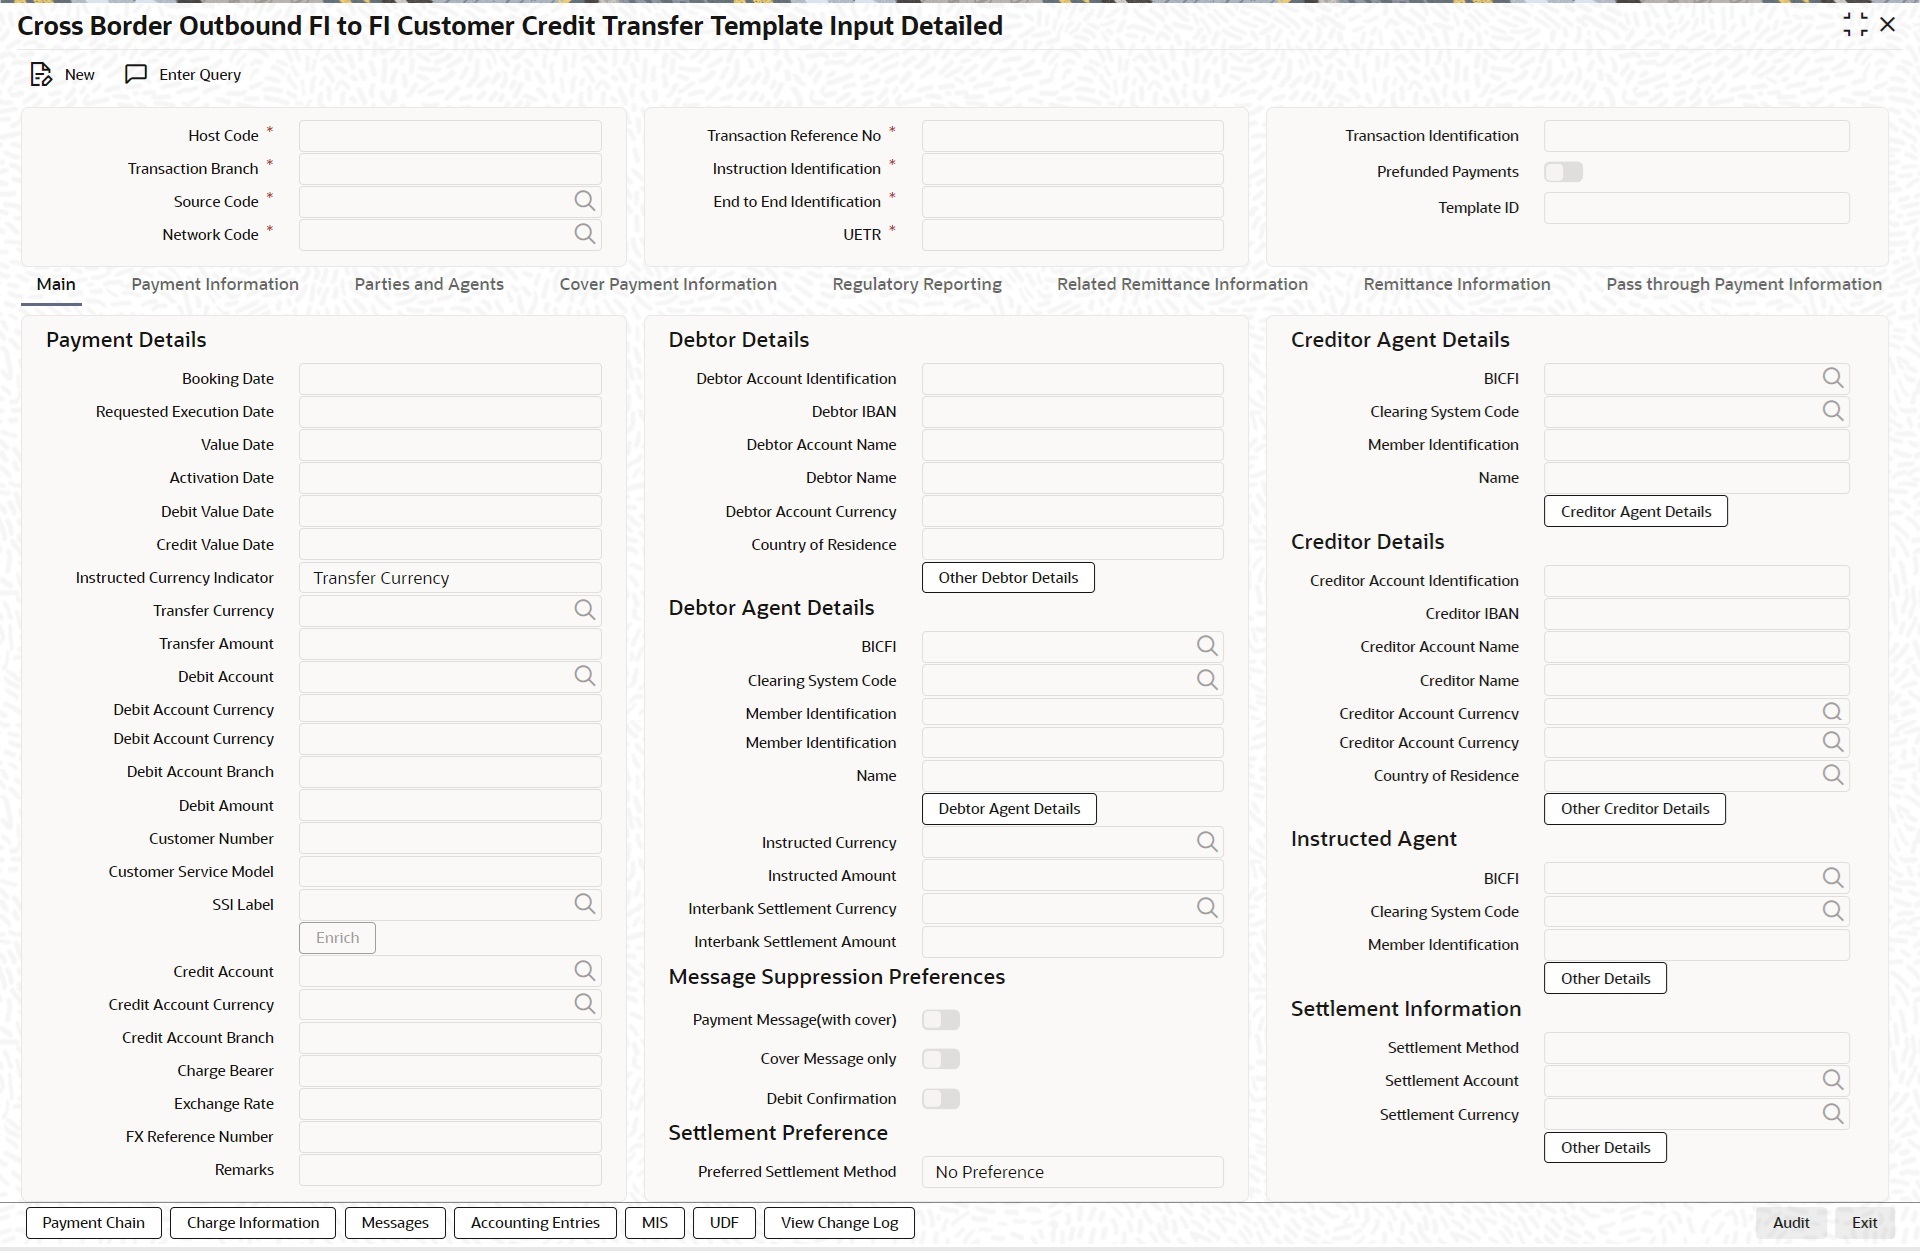Turn on Debit Confirmation toggle
This screenshot has height=1253, width=1920.
(x=940, y=1099)
